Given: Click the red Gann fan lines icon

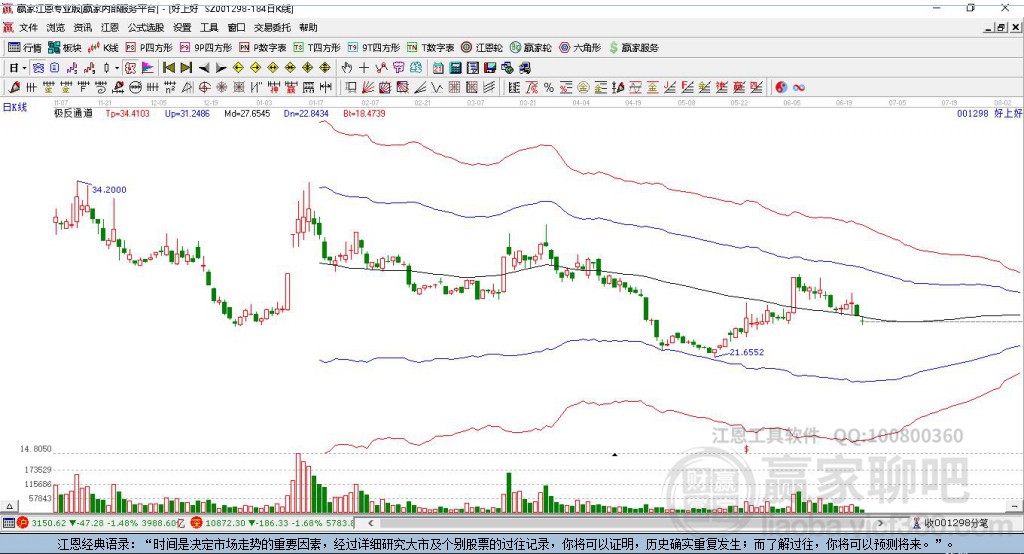Looking at the screenshot, I should (368, 88).
